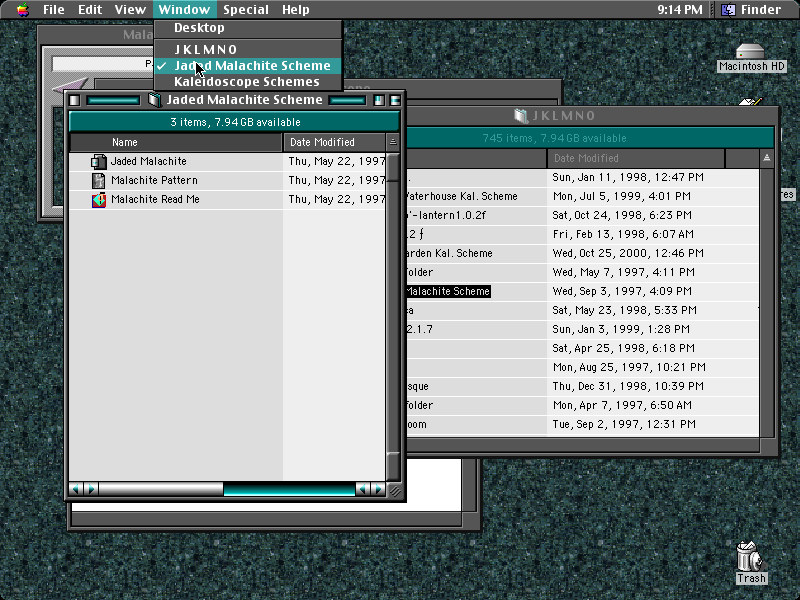The image size is (800, 600).
Task: Close the open Window menu
Action: [x=184, y=10]
